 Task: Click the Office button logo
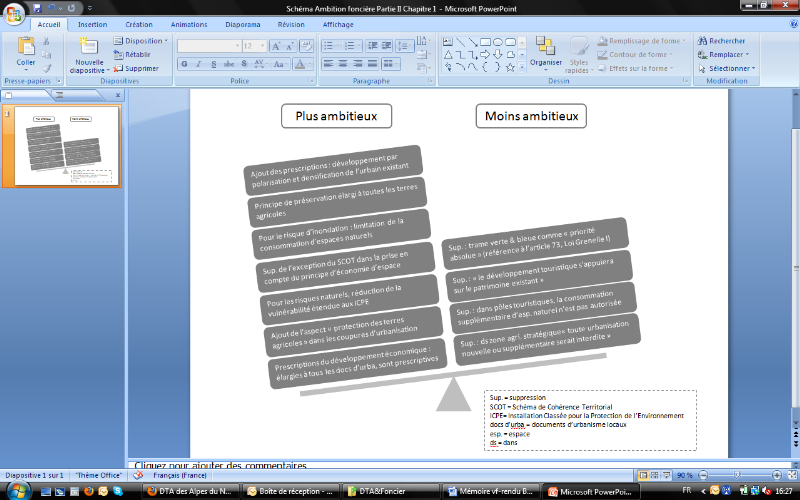13,13
